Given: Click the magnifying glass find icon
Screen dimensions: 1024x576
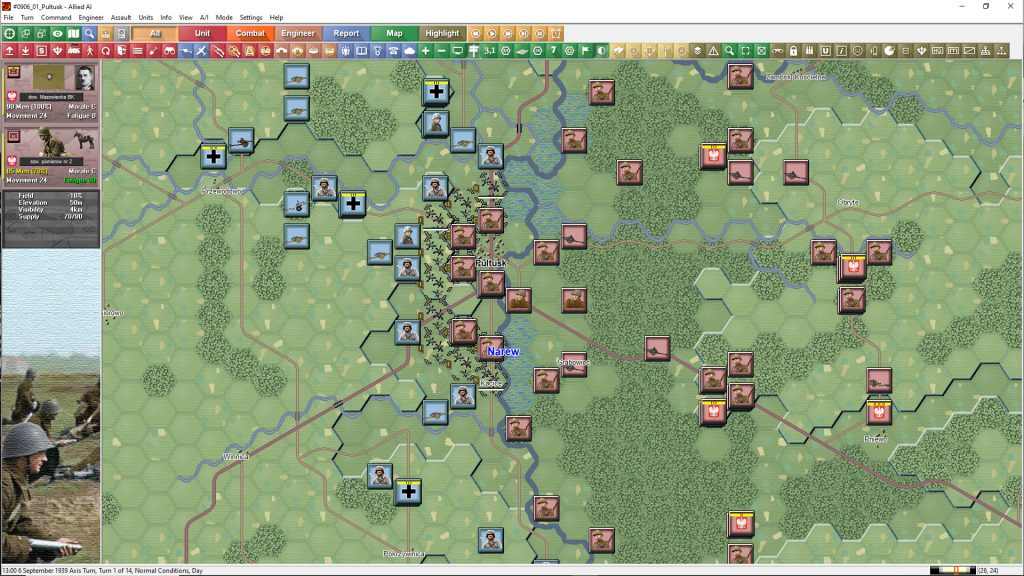Looking at the screenshot, I should 90,33.
